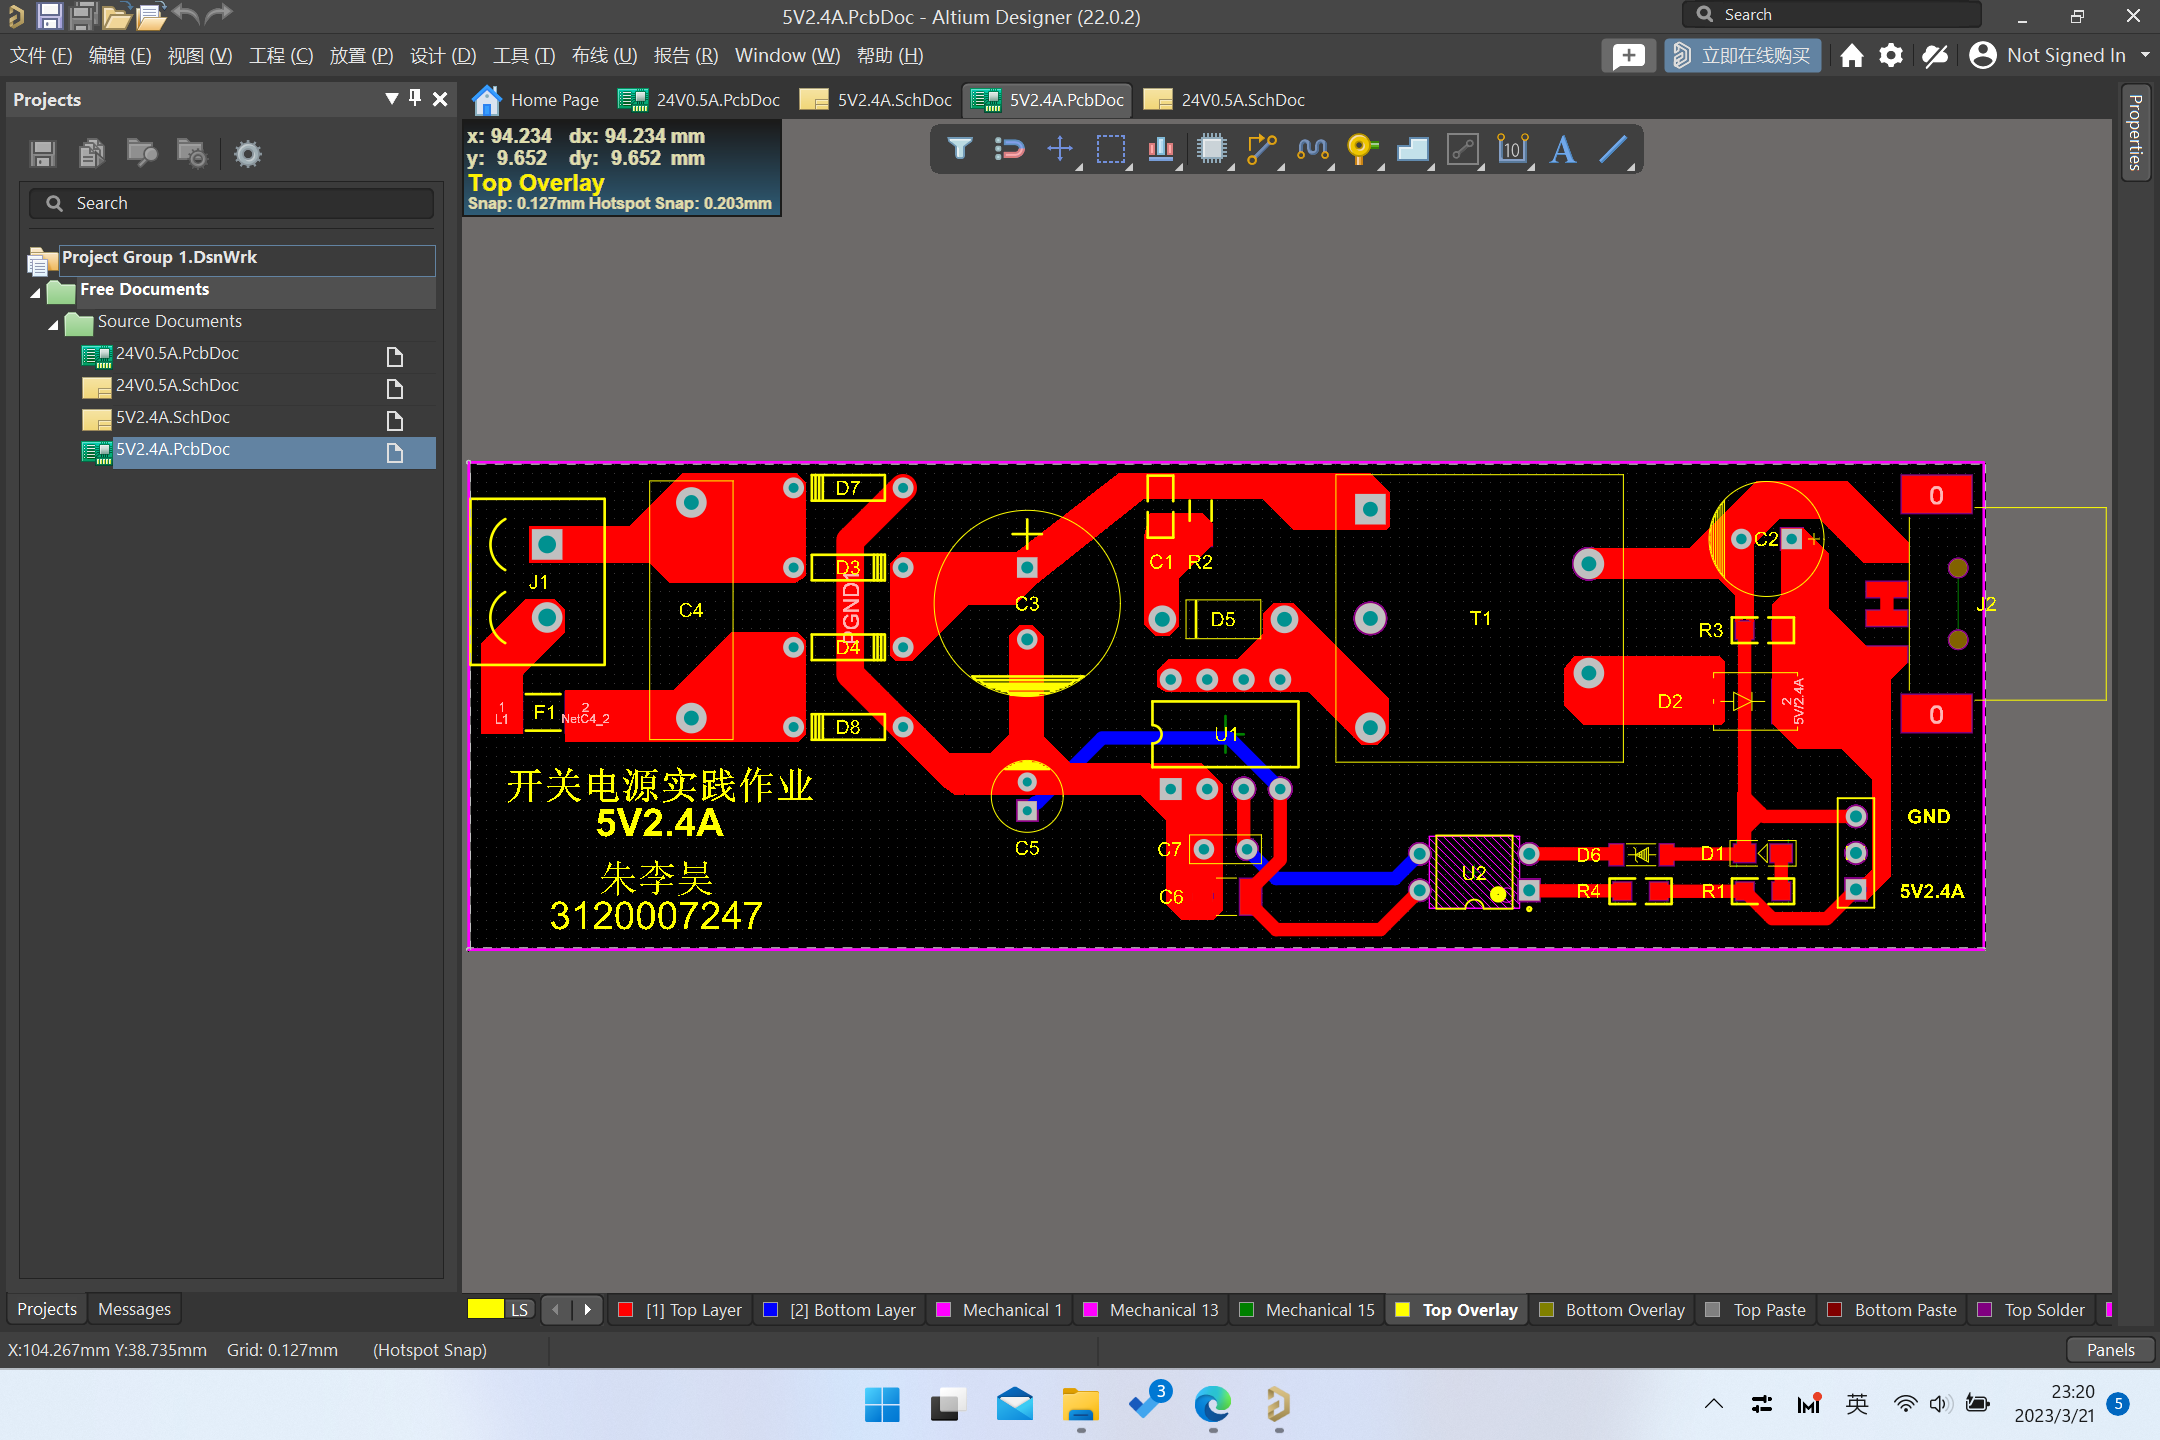The image size is (2160, 1440).
Task: Click the Projects panel search field
Action: [231, 203]
